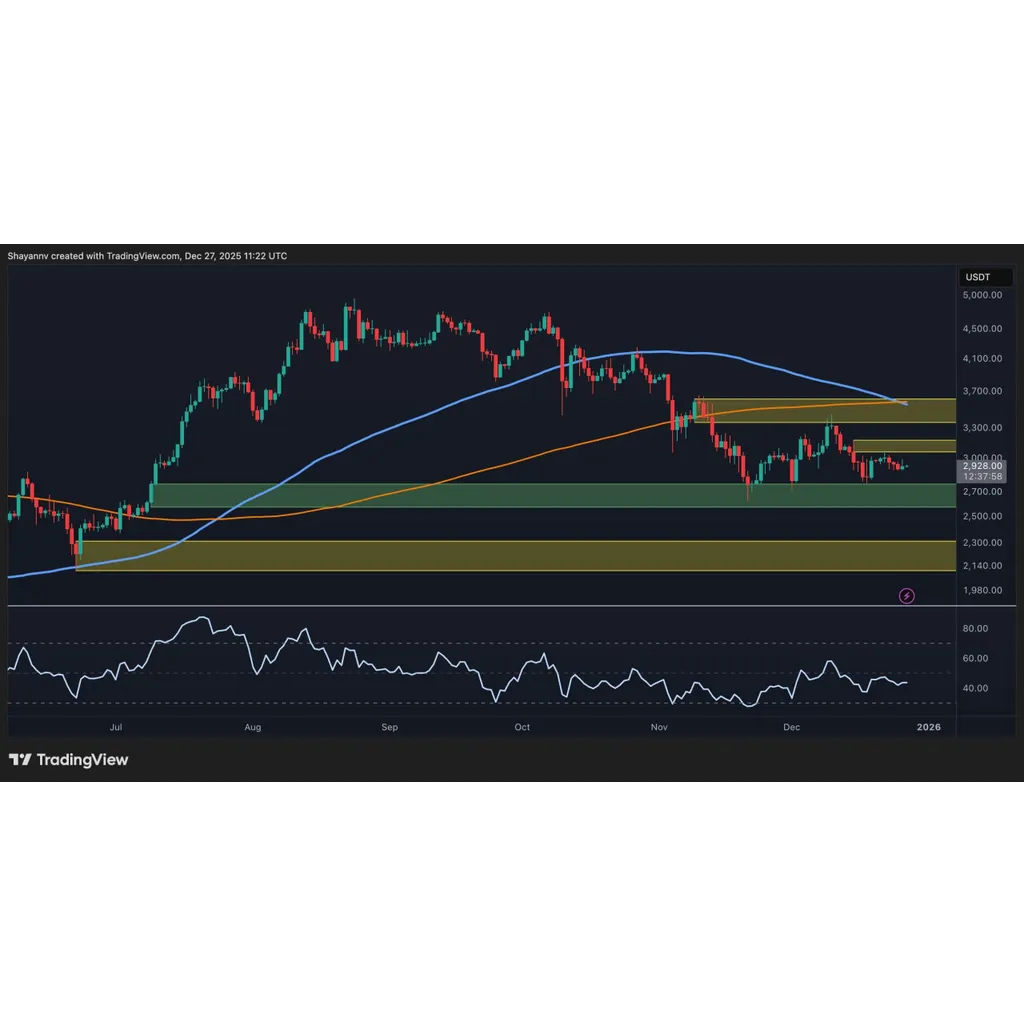Click the 3,300.00 price axis label
The height and width of the screenshot is (1024, 1024).
coord(982,428)
